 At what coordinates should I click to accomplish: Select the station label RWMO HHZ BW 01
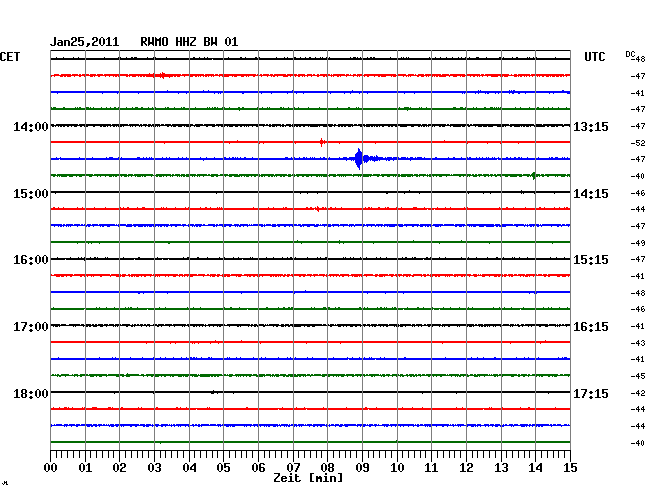click(x=189, y=42)
